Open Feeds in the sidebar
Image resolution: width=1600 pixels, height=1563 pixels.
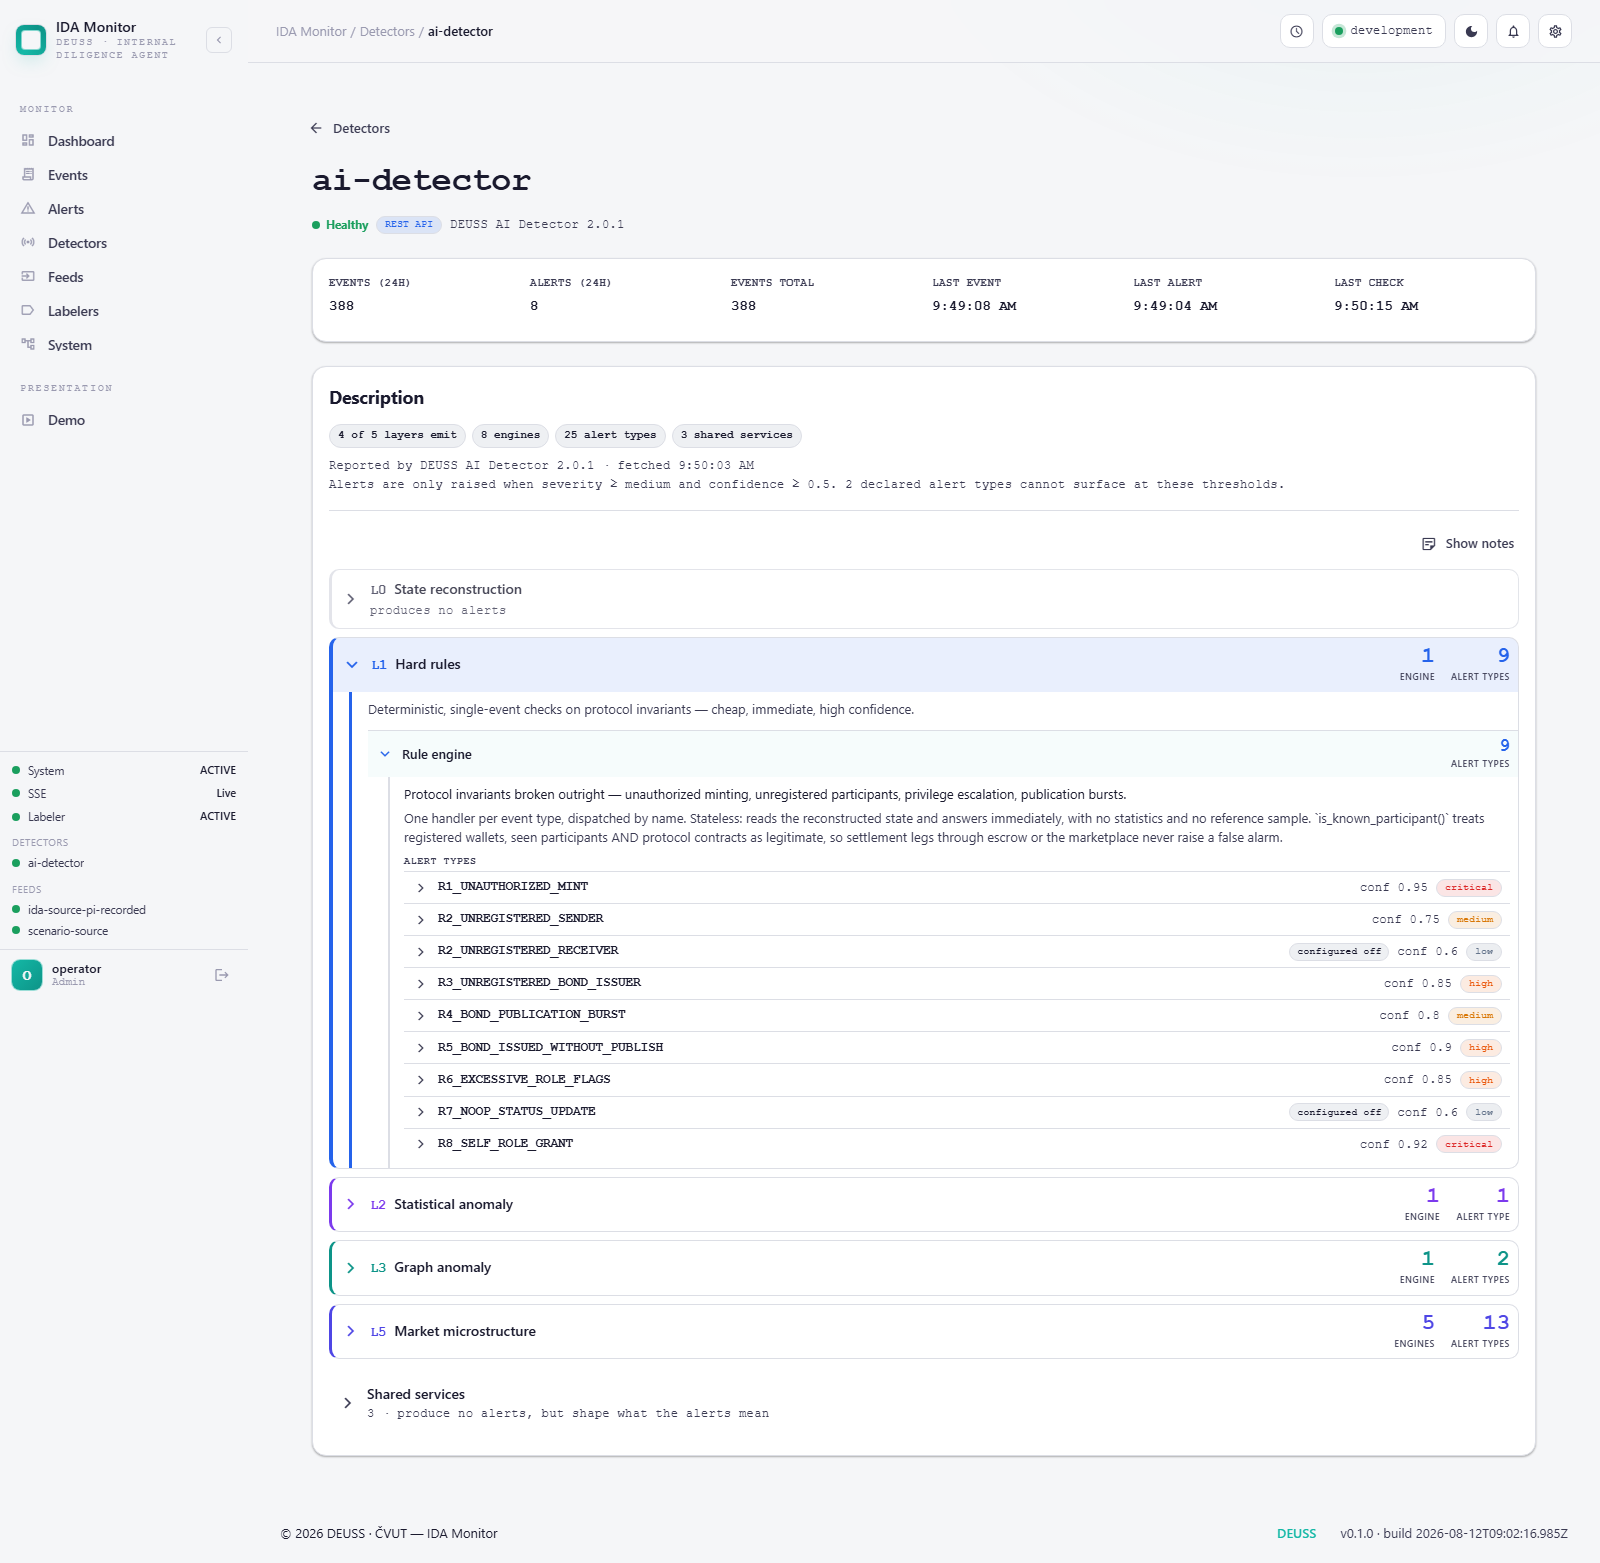coord(124,277)
